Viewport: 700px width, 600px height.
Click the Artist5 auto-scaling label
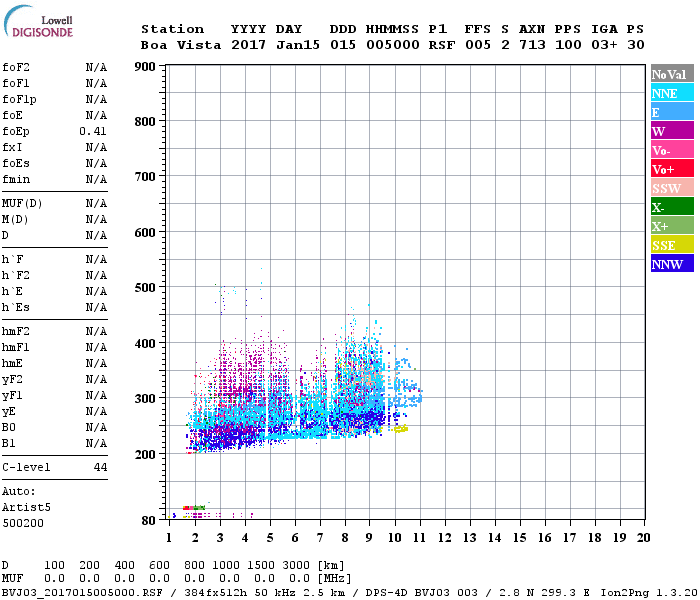click(25, 507)
